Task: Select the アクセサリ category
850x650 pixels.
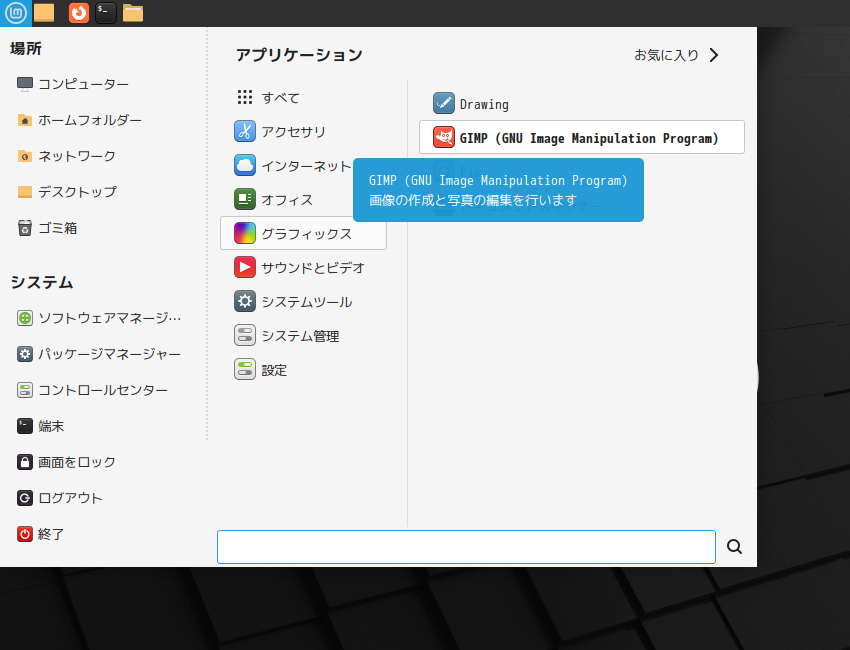Action: point(304,131)
